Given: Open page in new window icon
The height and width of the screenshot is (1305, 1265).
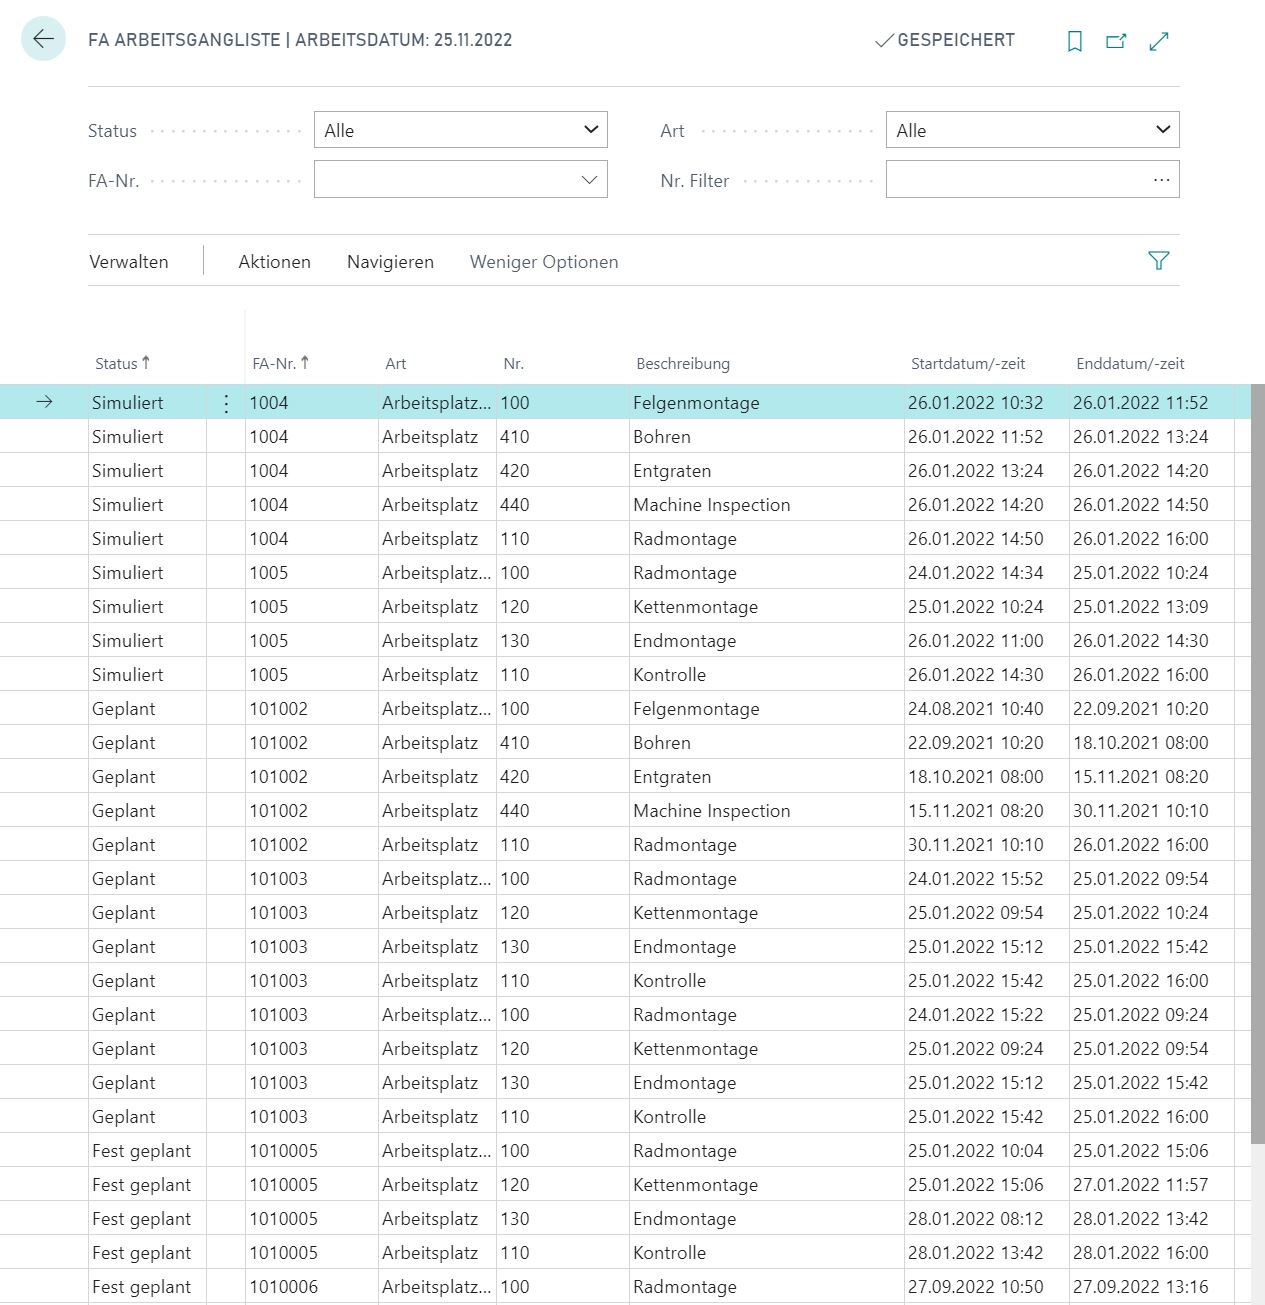Looking at the screenshot, I should tap(1116, 41).
